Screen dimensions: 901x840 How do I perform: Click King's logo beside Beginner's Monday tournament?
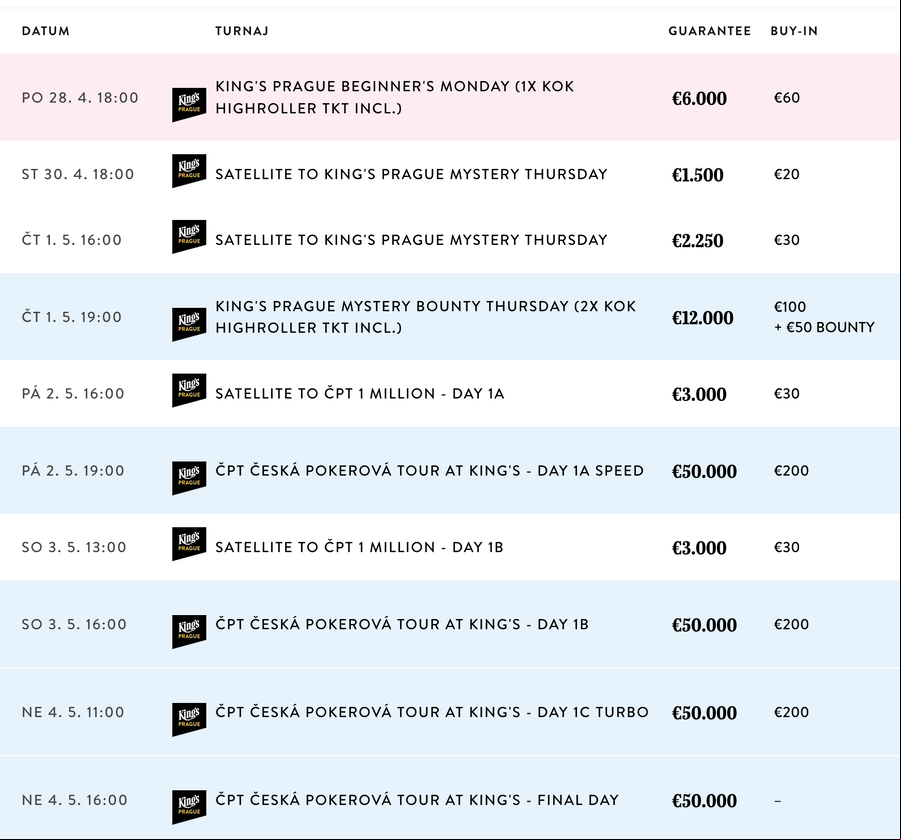[x=189, y=105]
